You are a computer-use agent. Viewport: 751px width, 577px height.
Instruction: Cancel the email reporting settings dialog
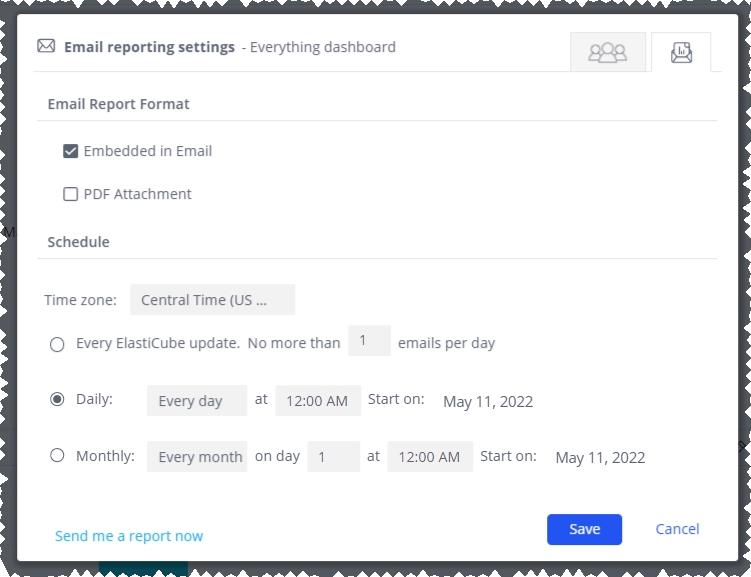pos(677,529)
